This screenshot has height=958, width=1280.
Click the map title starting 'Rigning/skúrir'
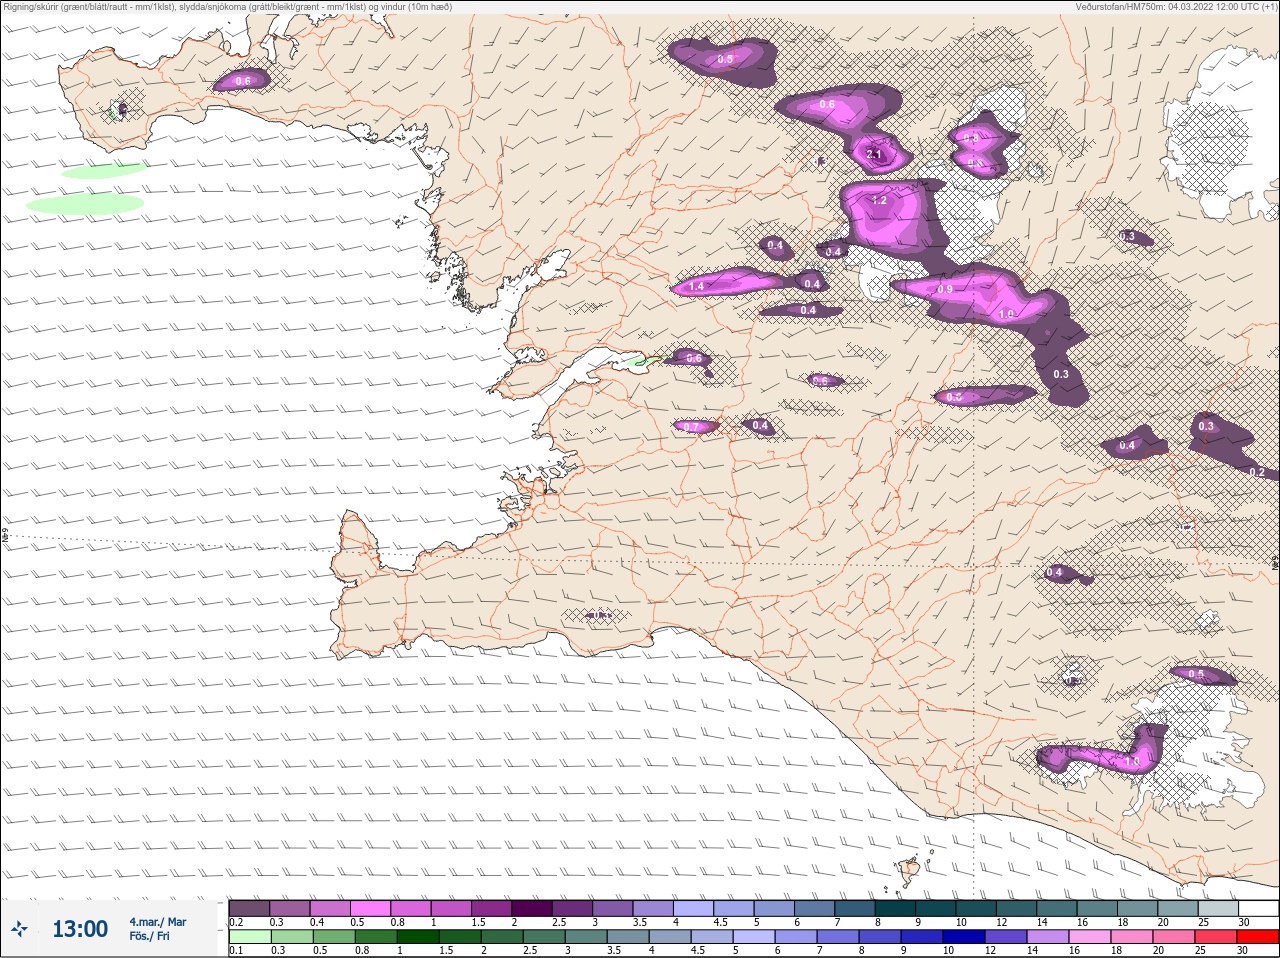coord(228,7)
